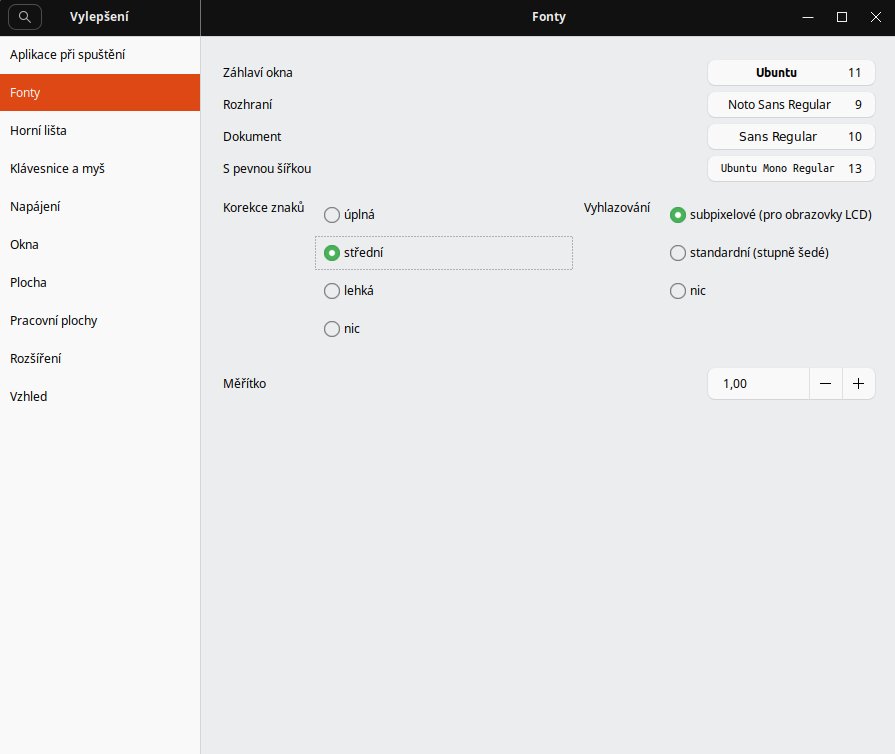Screen dimensions: 895x754
Task: Open Okna settings section
Action: 100,244
